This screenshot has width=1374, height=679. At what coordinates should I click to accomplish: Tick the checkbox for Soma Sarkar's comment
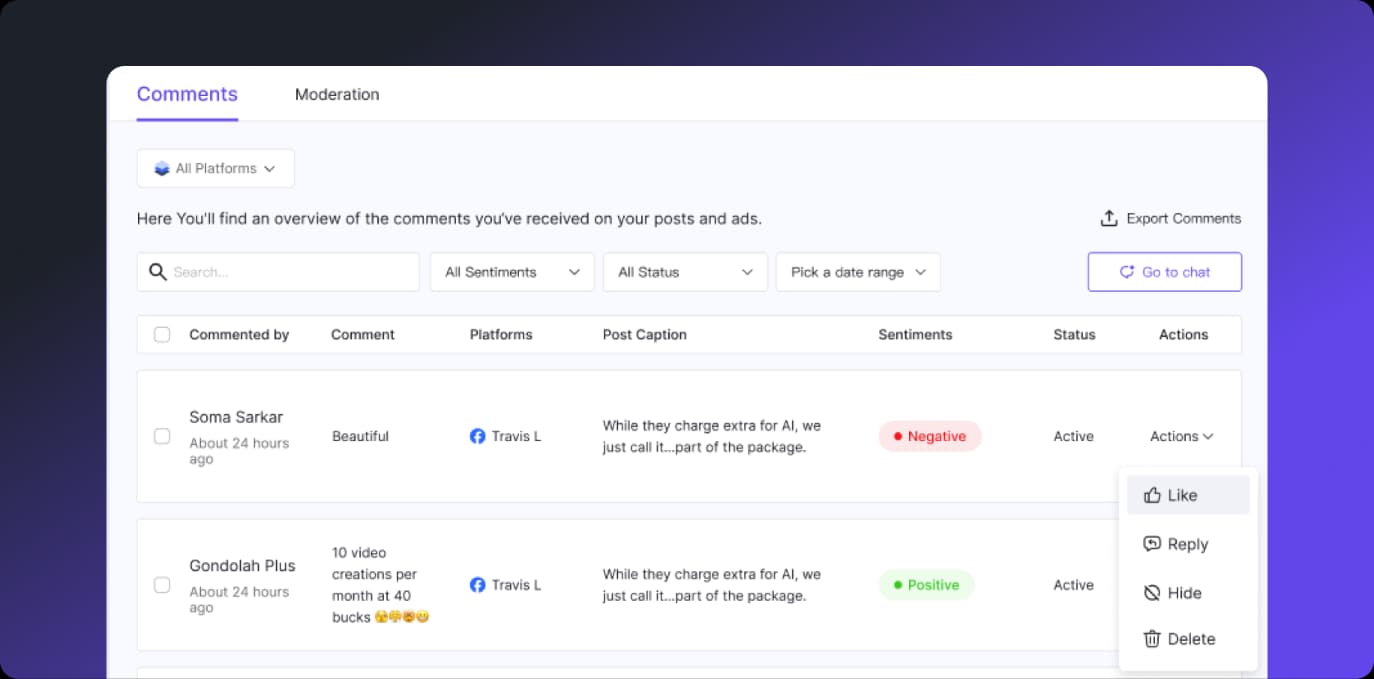tap(162, 436)
